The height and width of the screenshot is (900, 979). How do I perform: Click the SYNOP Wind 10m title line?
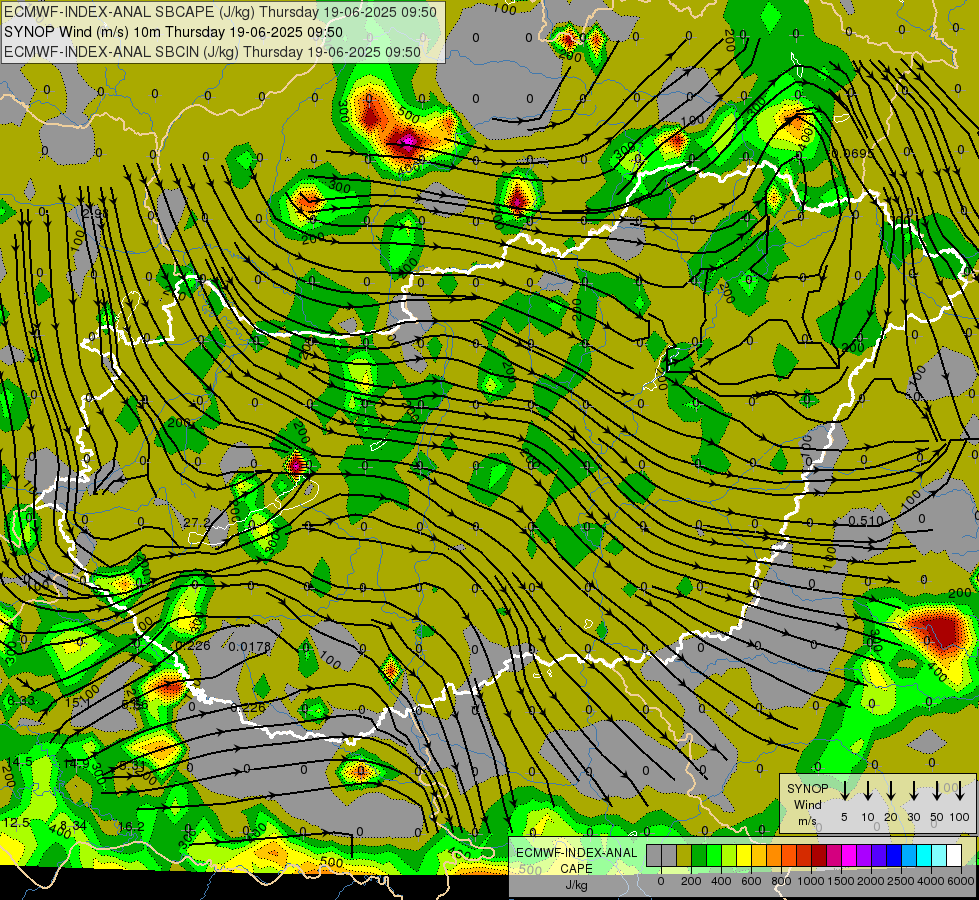(x=173, y=32)
